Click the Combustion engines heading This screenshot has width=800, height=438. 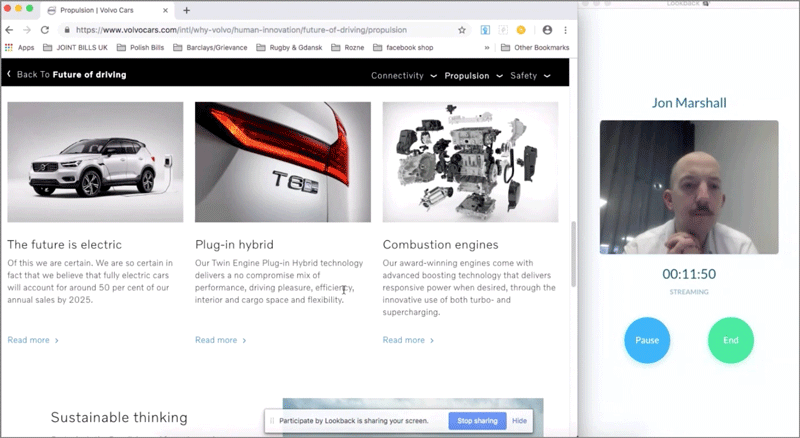tap(440, 245)
